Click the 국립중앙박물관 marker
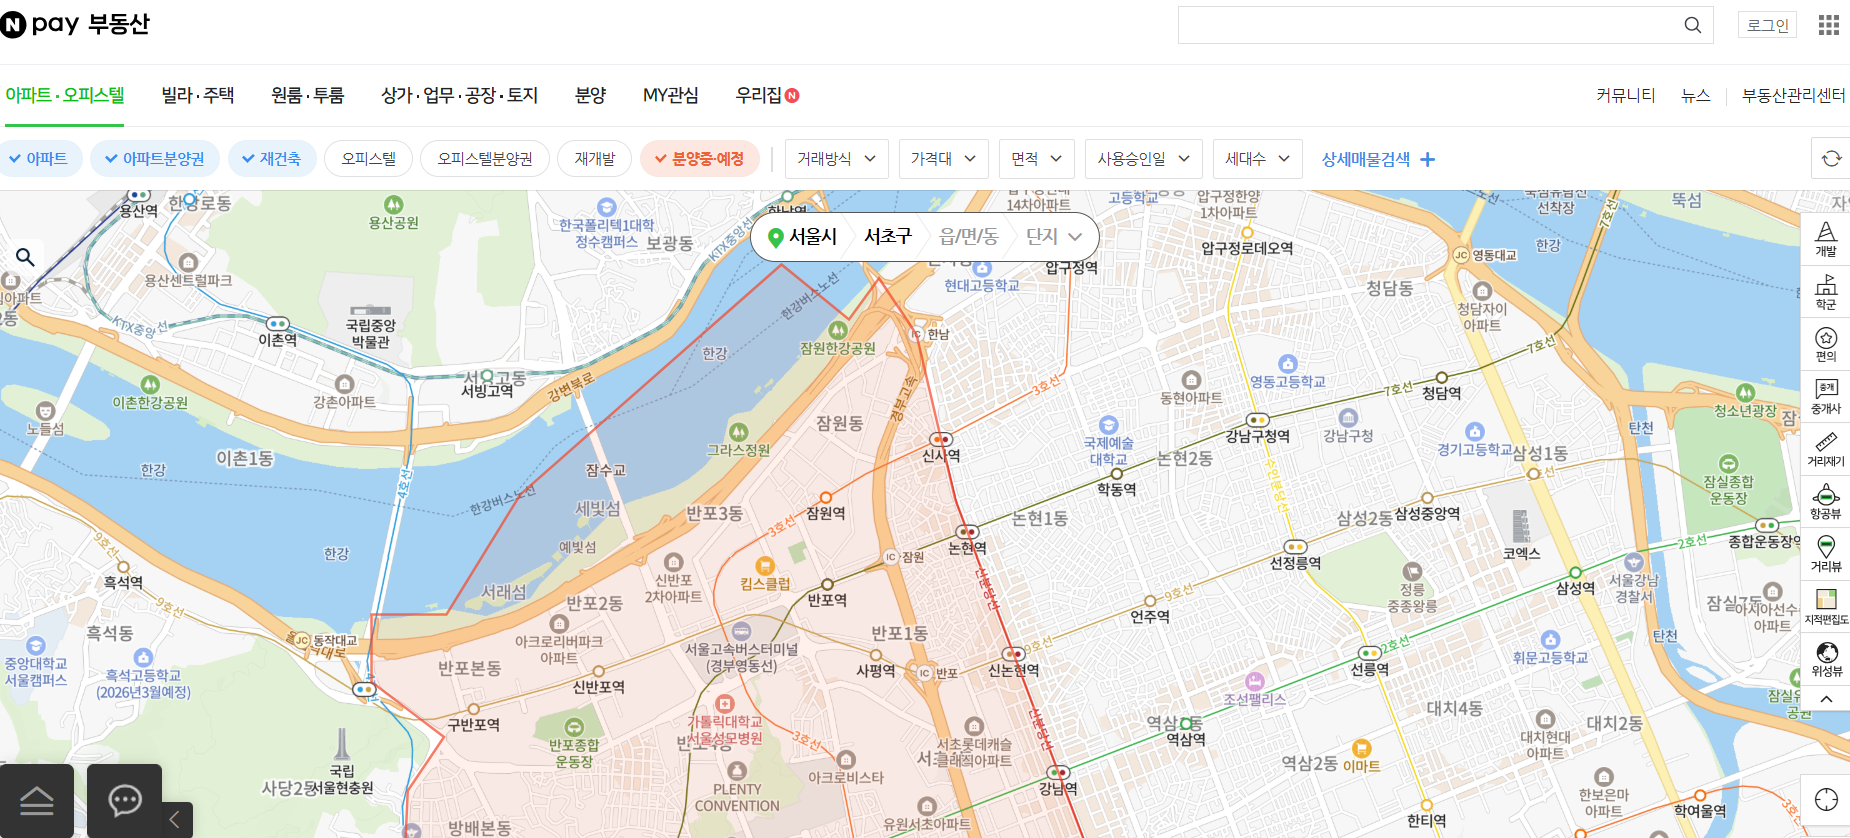This screenshot has height=838, width=1850. tap(371, 325)
